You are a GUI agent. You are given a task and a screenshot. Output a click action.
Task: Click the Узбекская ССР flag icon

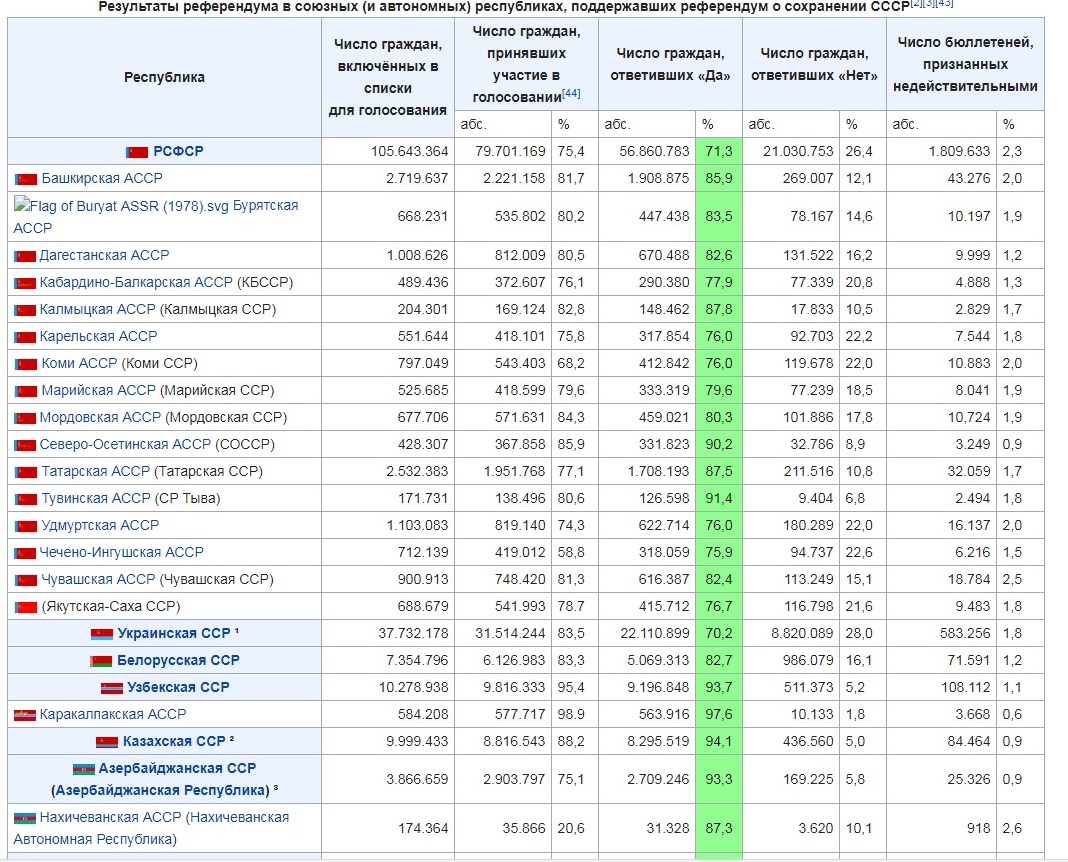click(x=111, y=688)
